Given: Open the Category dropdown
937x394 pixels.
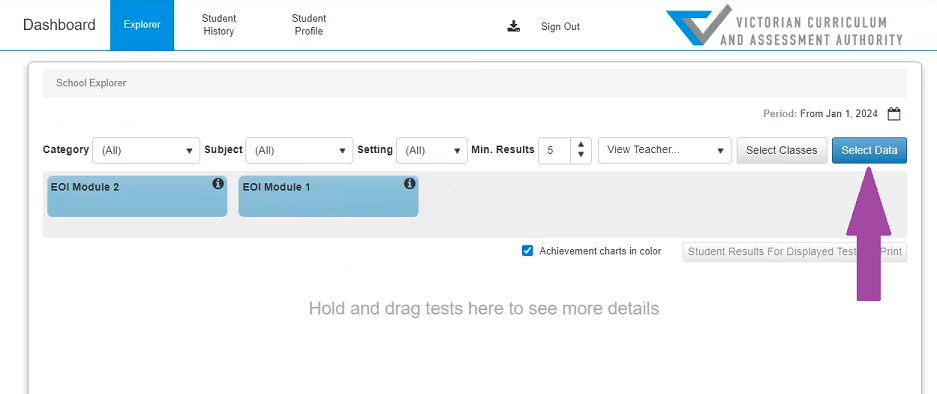Looking at the screenshot, I should [x=146, y=151].
